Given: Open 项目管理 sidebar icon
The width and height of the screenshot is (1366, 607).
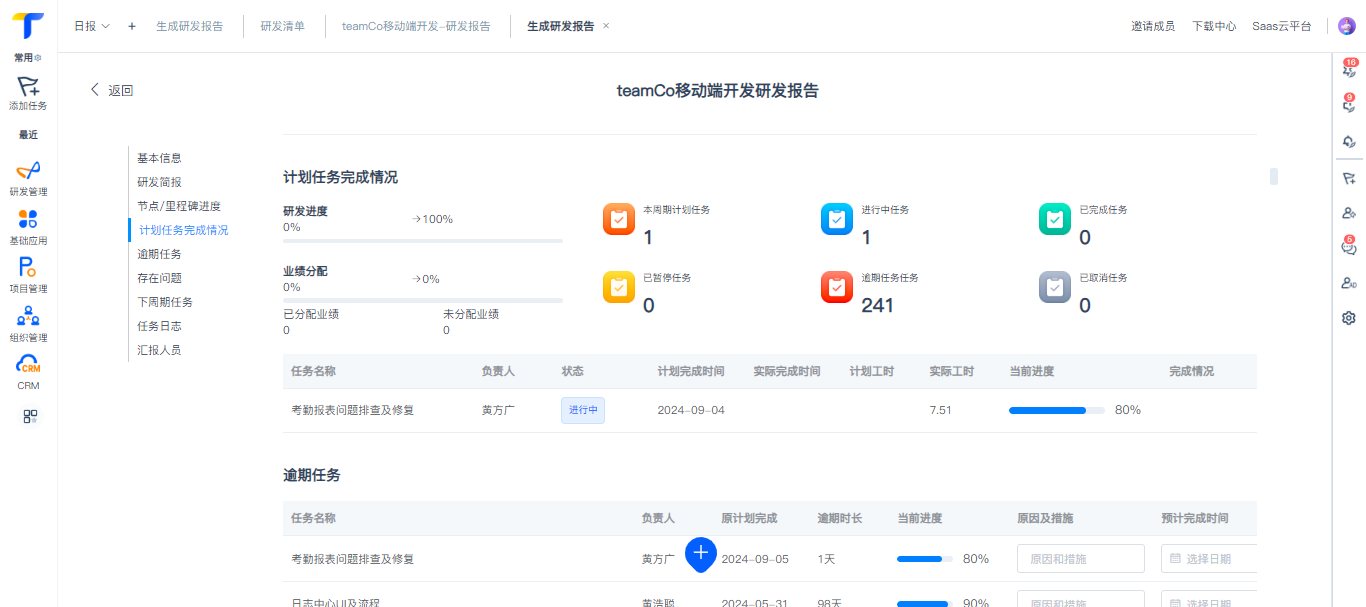Looking at the screenshot, I should click(x=28, y=275).
